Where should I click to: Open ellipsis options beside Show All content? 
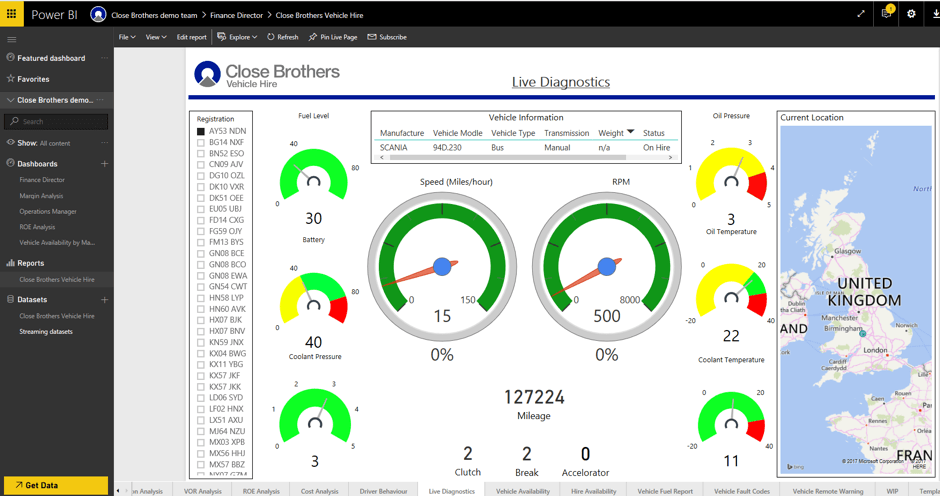tap(104, 143)
